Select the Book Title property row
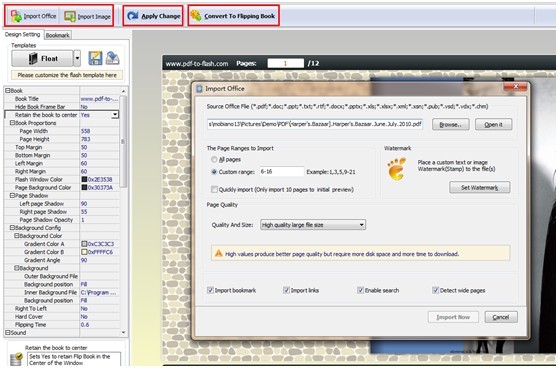 point(62,99)
